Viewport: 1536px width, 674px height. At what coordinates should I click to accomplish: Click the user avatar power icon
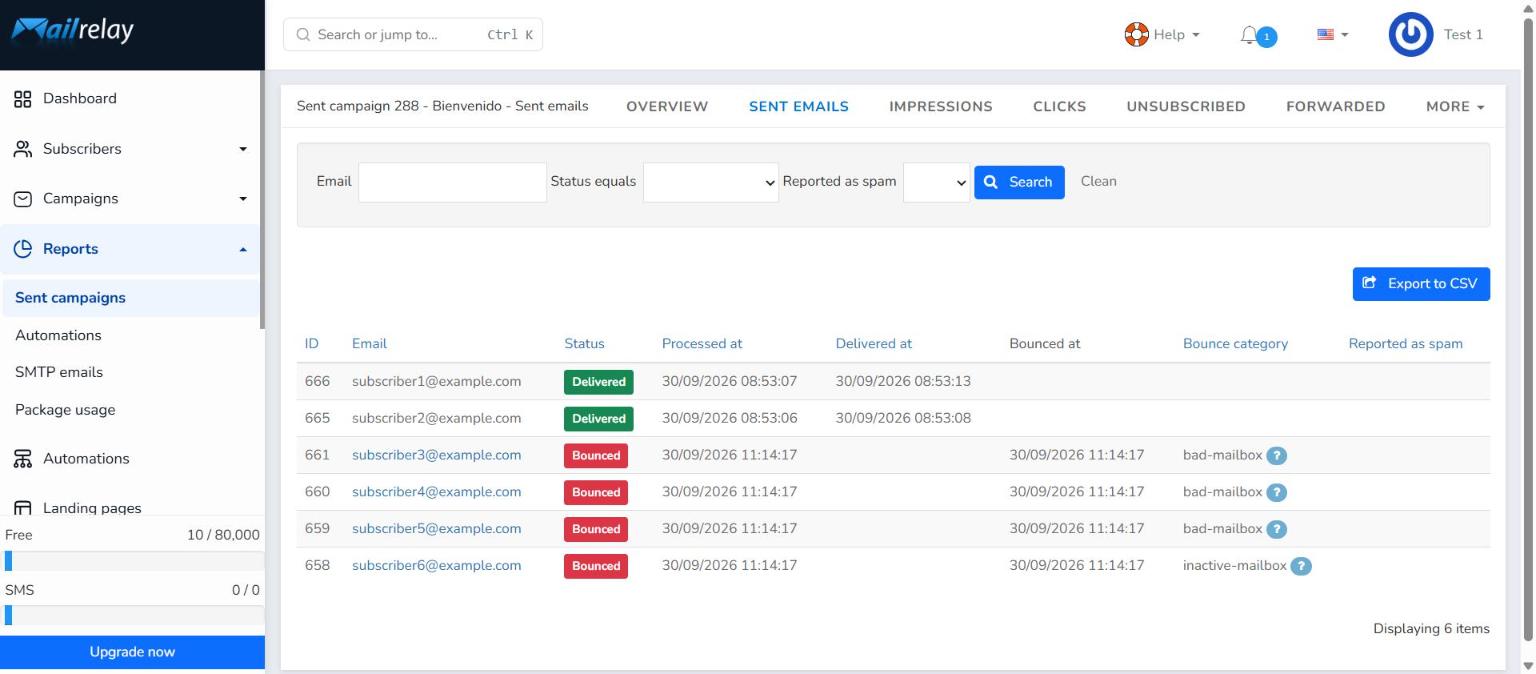[x=1411, y=35]
